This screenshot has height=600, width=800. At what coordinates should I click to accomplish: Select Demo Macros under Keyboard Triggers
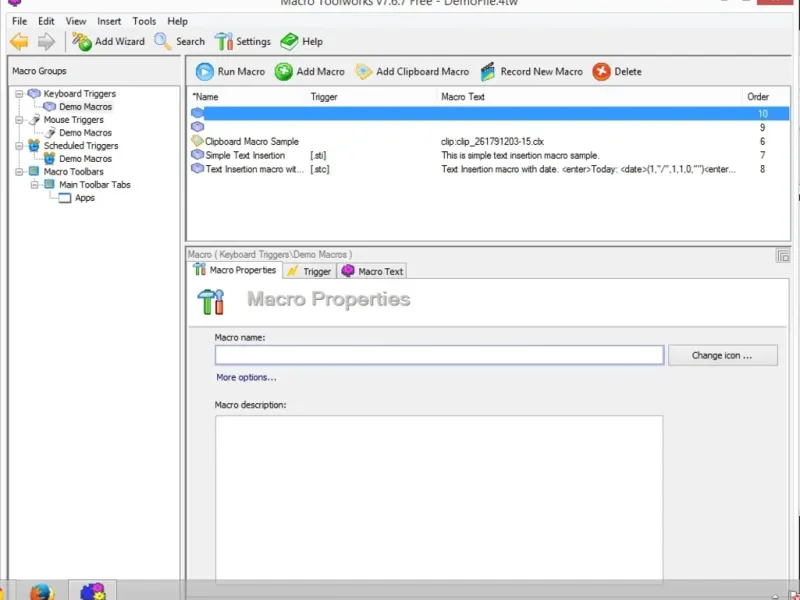85,107
